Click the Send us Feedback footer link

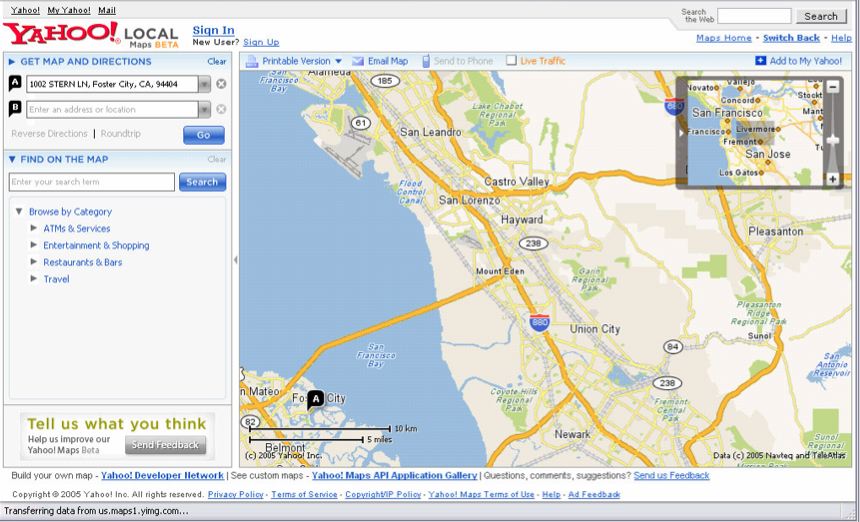click(671, 475)
